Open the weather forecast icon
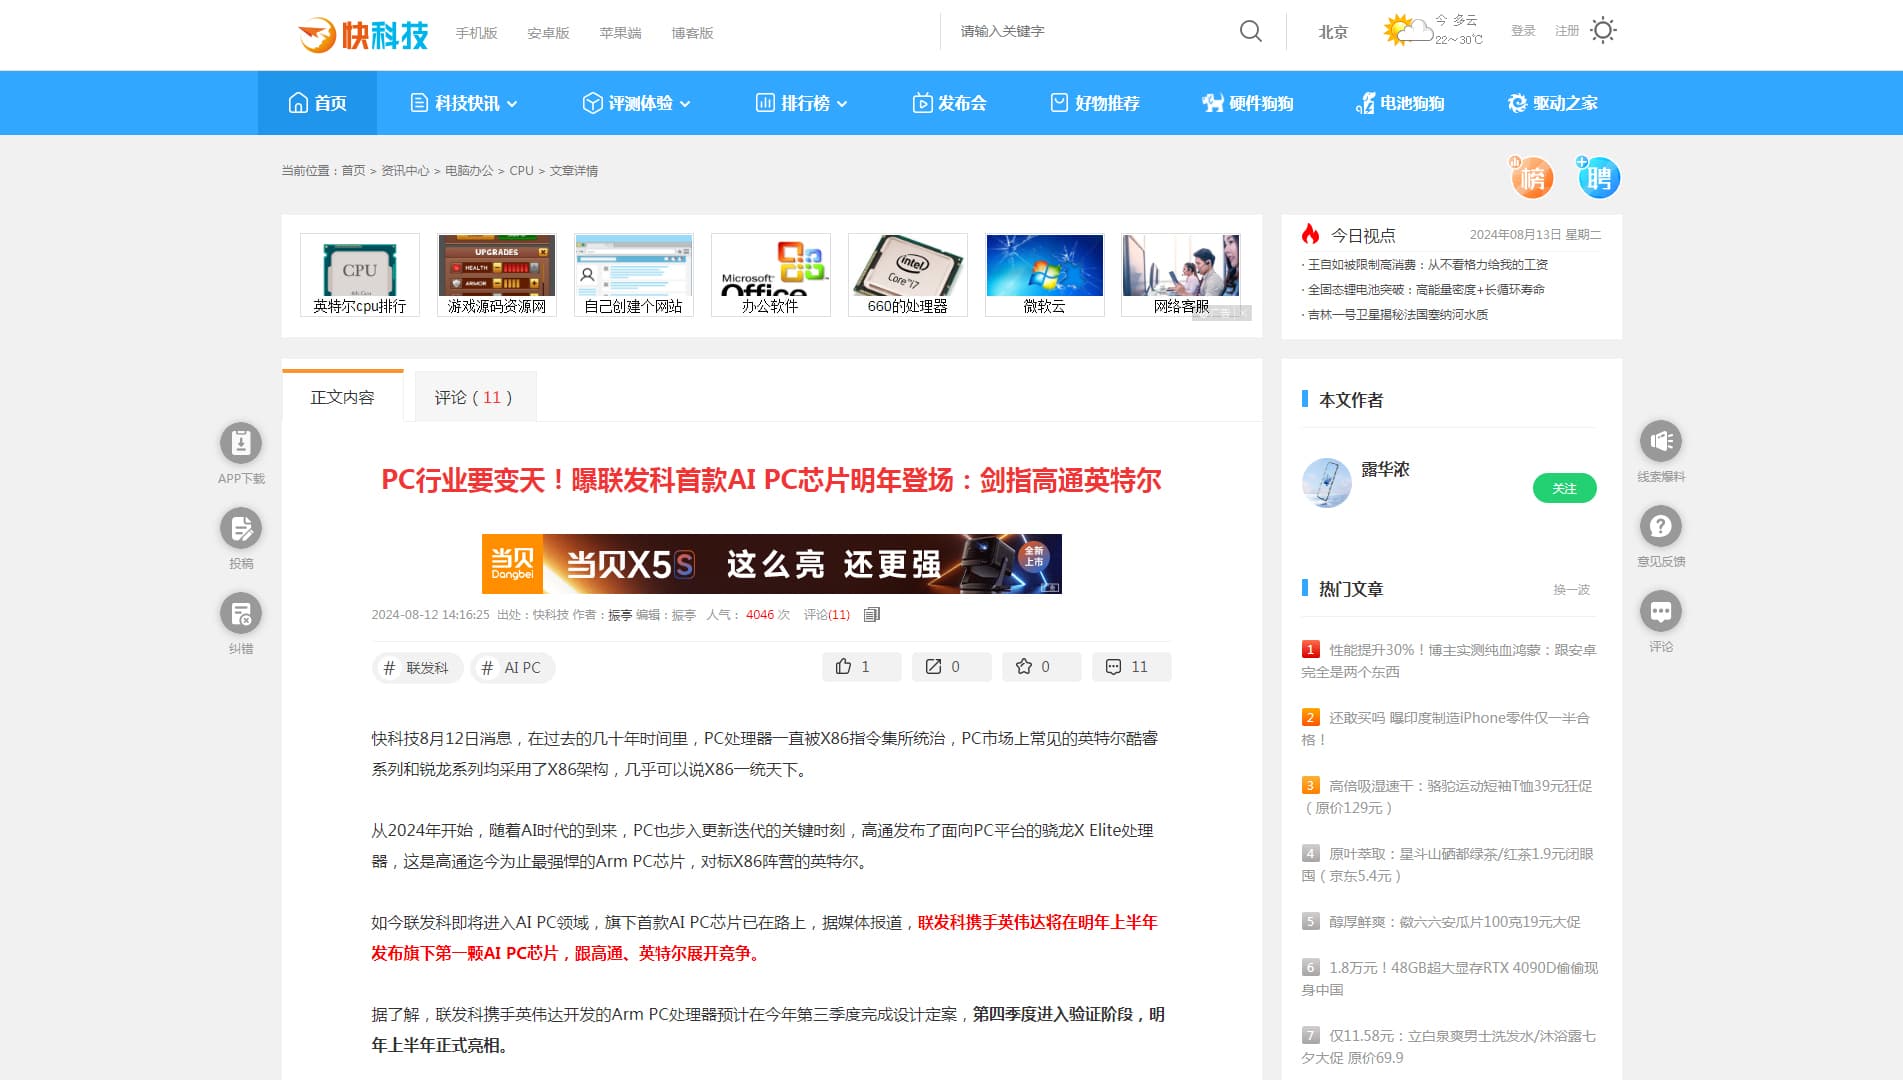Image resolution: width=1903 pixels, height=1080 pixels. [x=1406, y=30]
